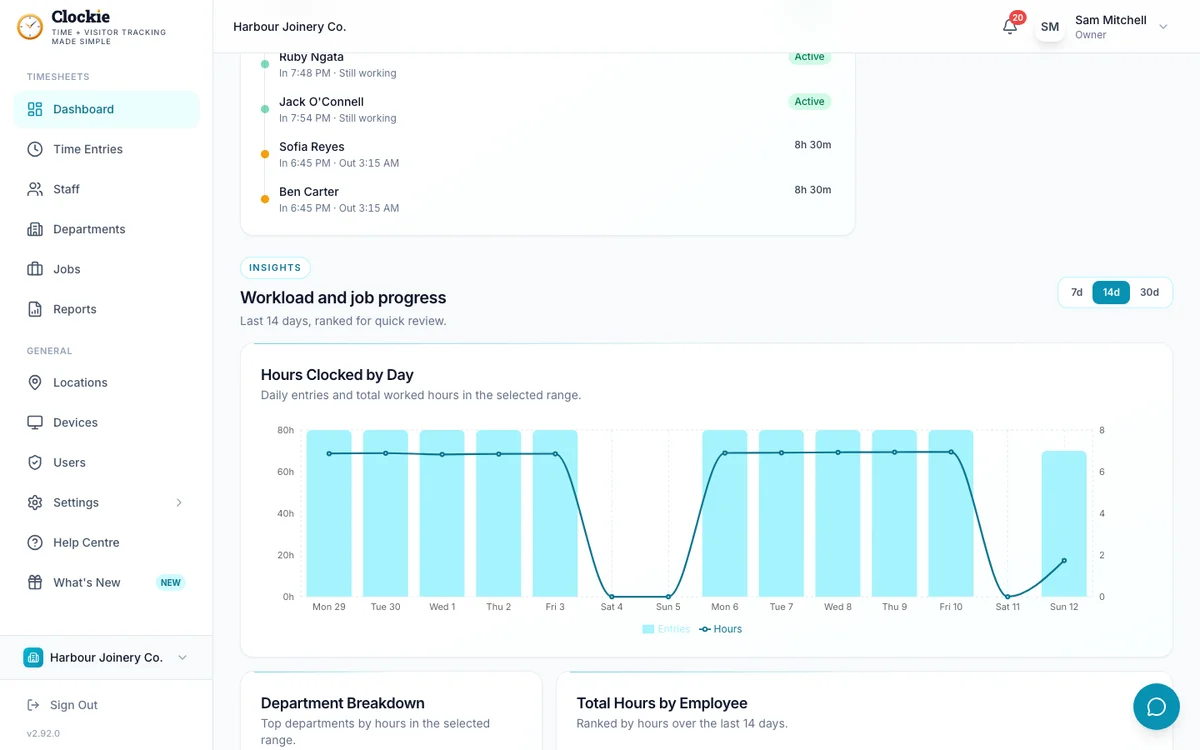Click the Reports document icon

pos(35,309)
